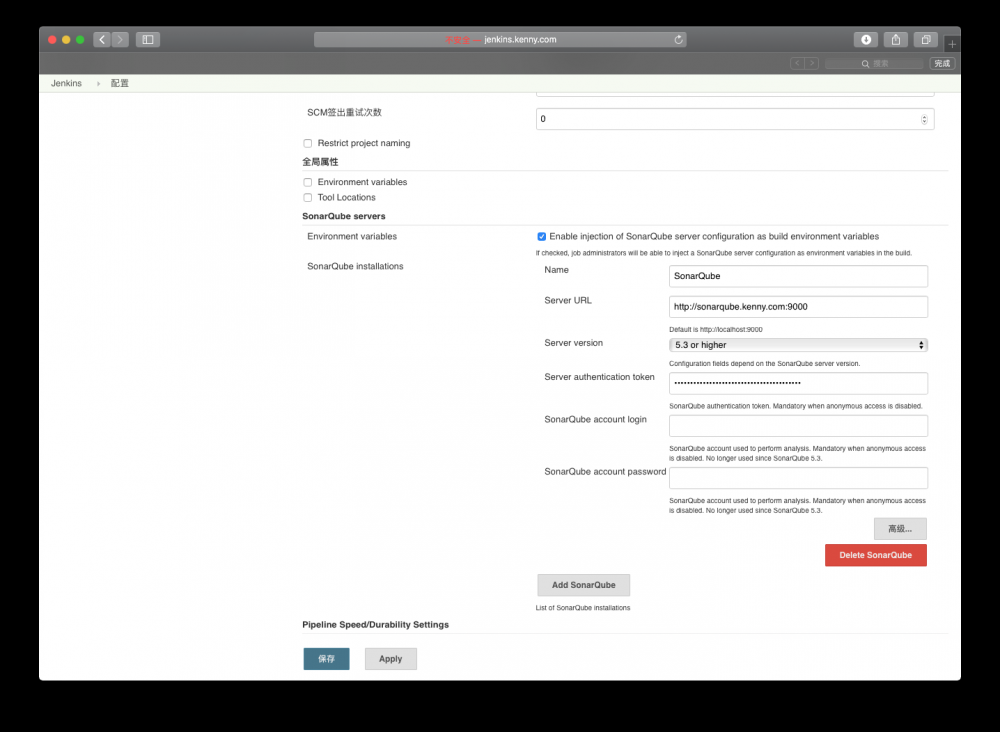Go back with Safari back arrow
The width and height of the screenshot is (1000, 732).
tap(102, 40)
